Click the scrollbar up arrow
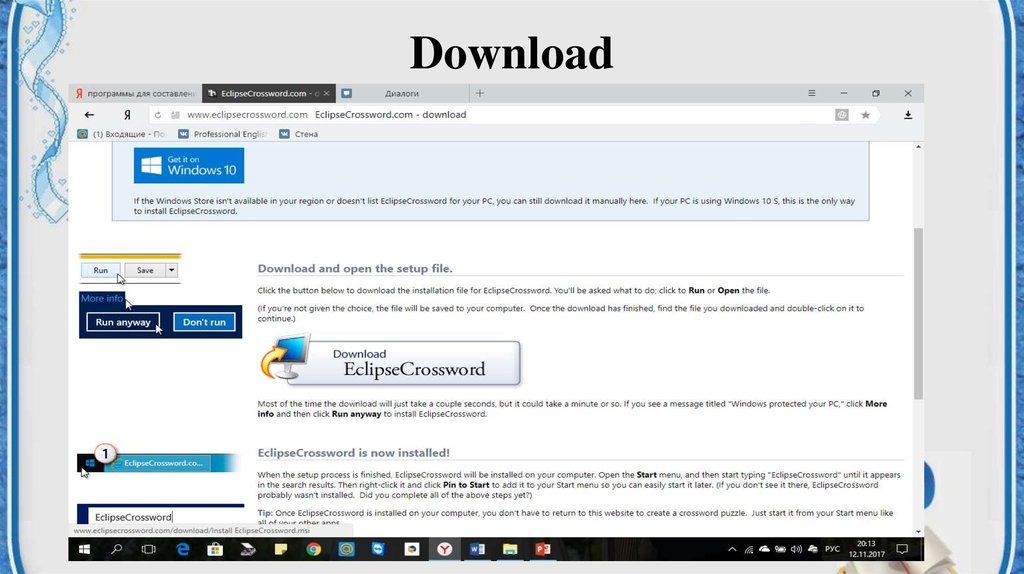The width and height of the screenshot is (1024, 574). pyautogui.click(x=918, y=147)
